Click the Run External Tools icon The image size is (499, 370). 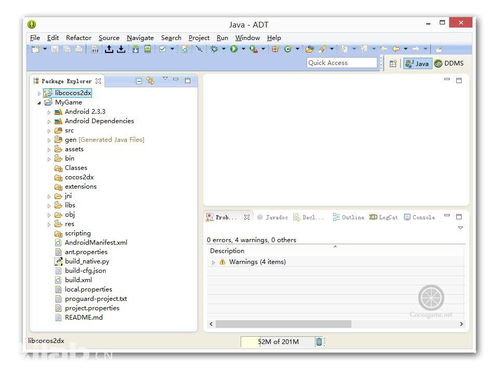coord(254,49)
